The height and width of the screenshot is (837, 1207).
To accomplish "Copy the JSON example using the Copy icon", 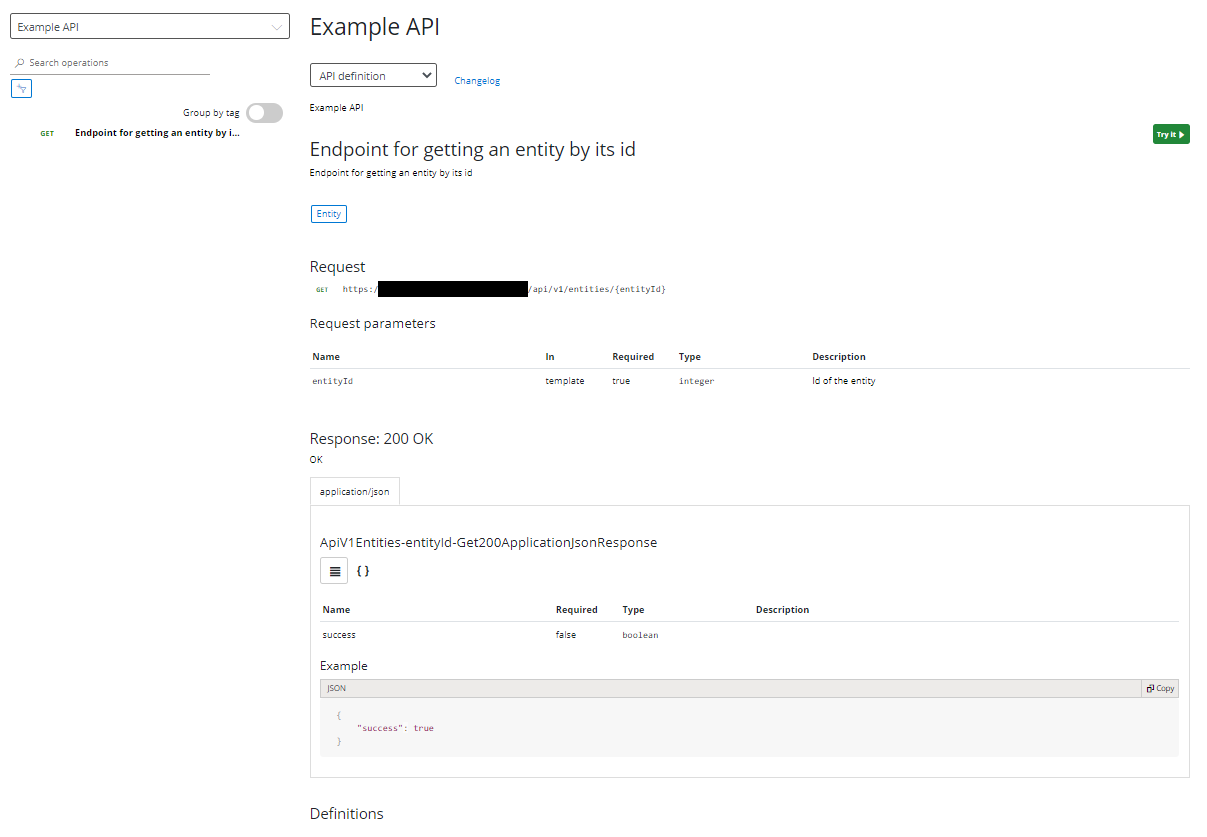I will [1158, 688].
